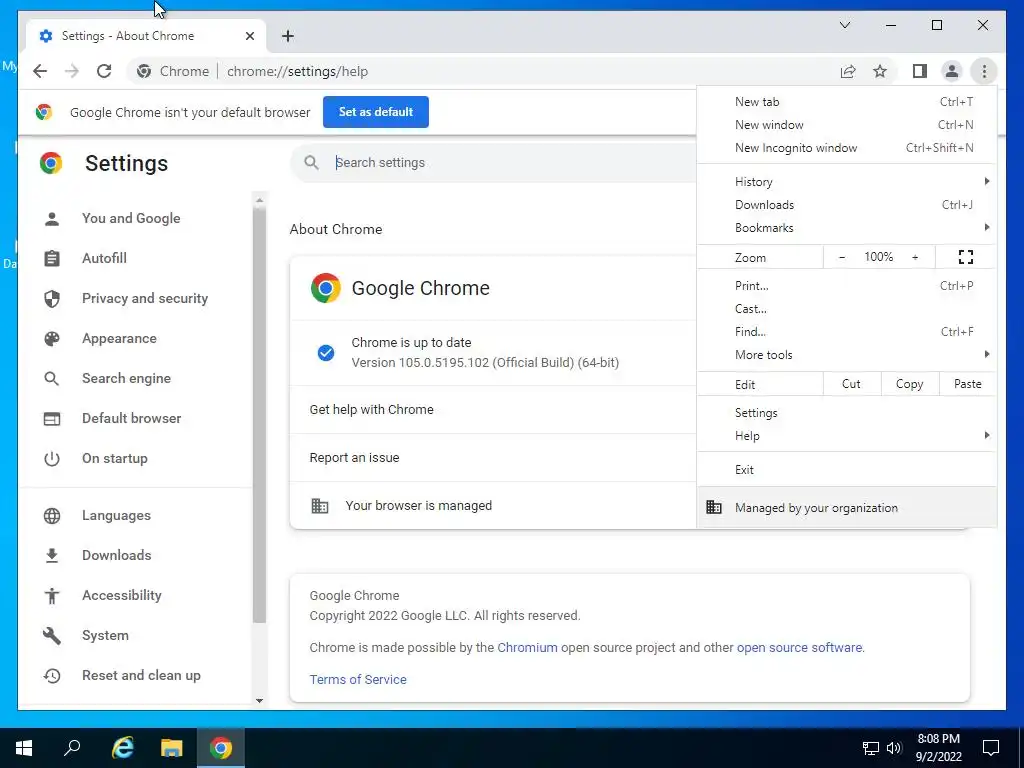Click the Default browser window icon

tap(52, 419)
